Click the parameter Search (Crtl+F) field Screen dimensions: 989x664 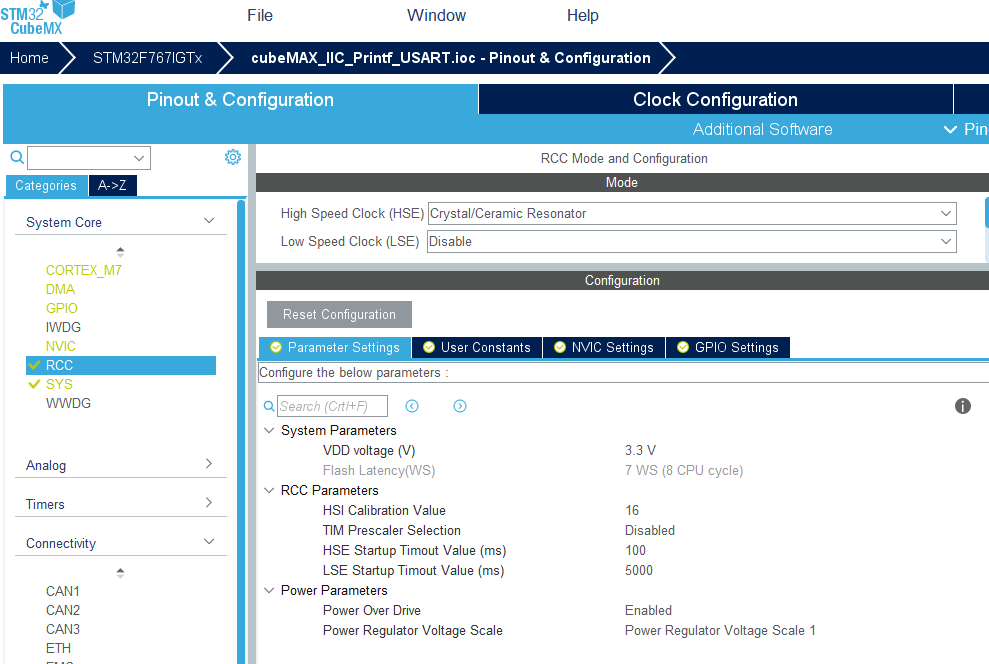pos(332,406)
